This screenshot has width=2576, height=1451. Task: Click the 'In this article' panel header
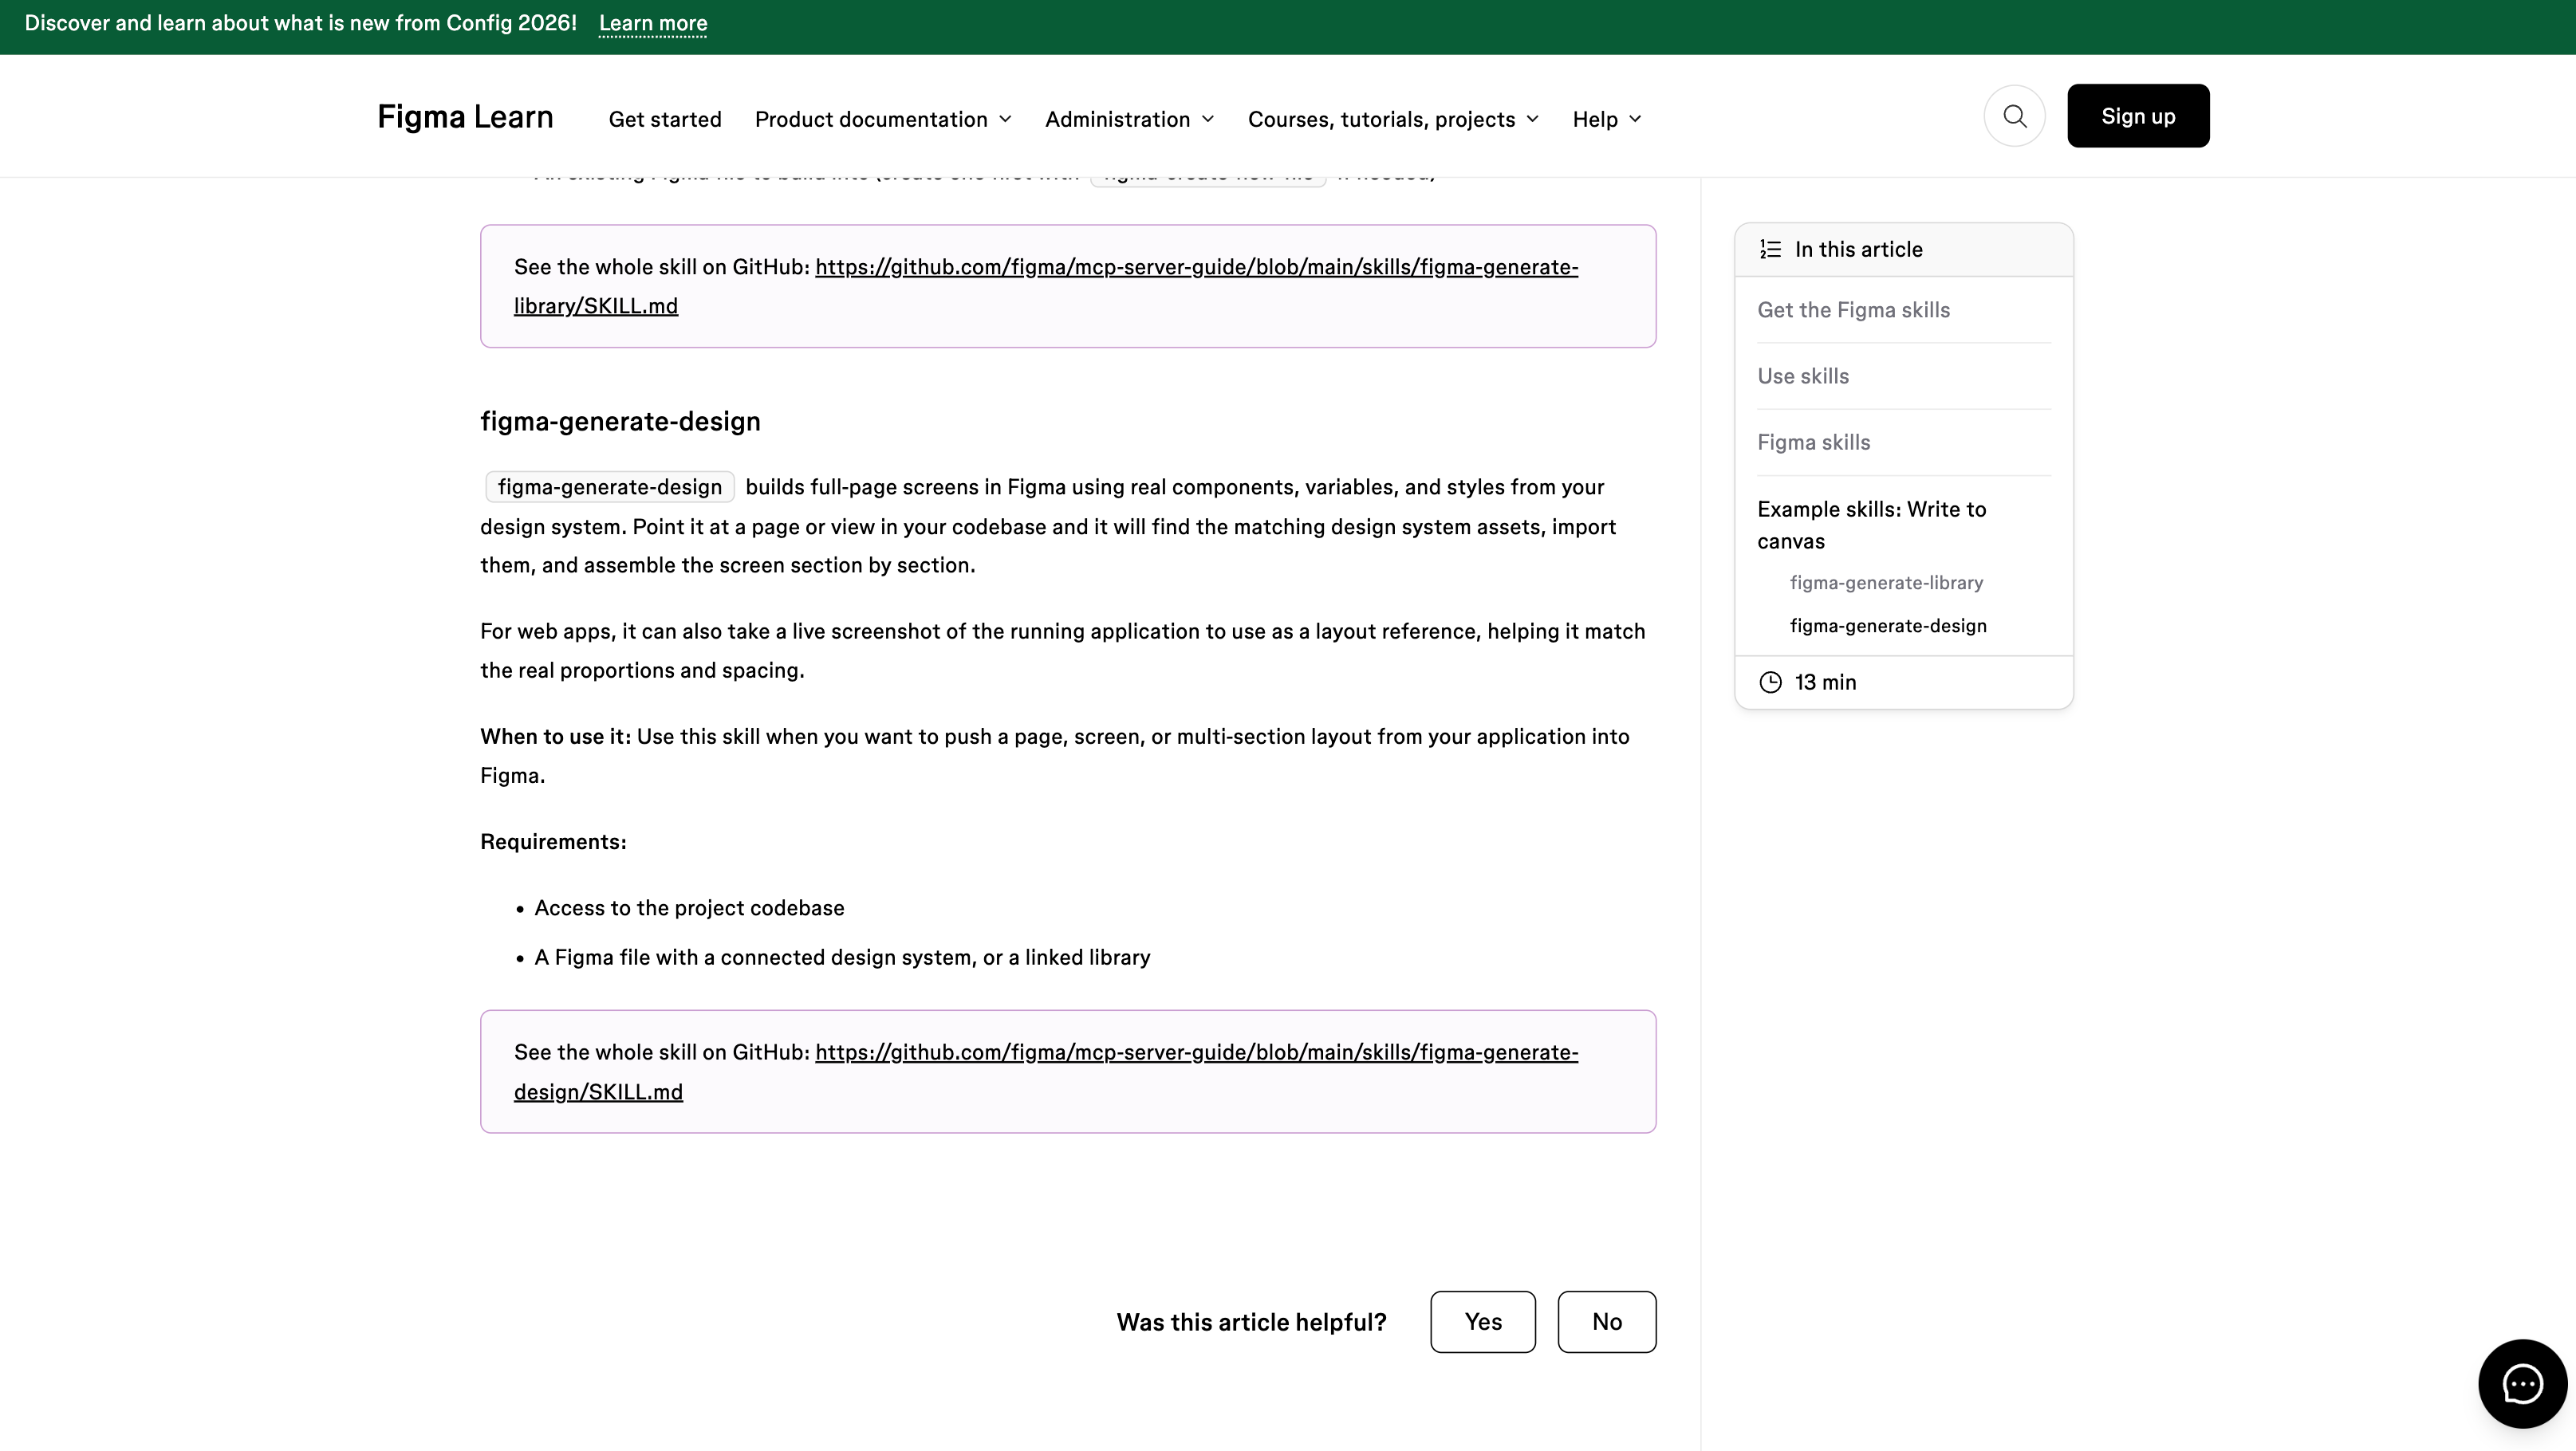coord(1904,249)
